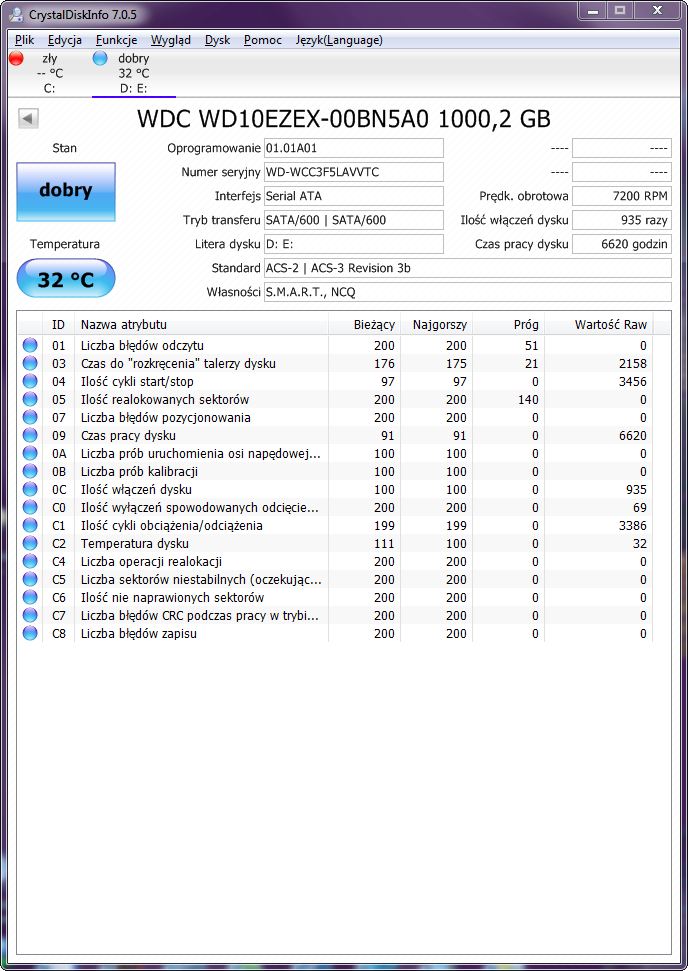Click the 'Próg' column header
The image size is (688, 971).
(x=508, y=324)
